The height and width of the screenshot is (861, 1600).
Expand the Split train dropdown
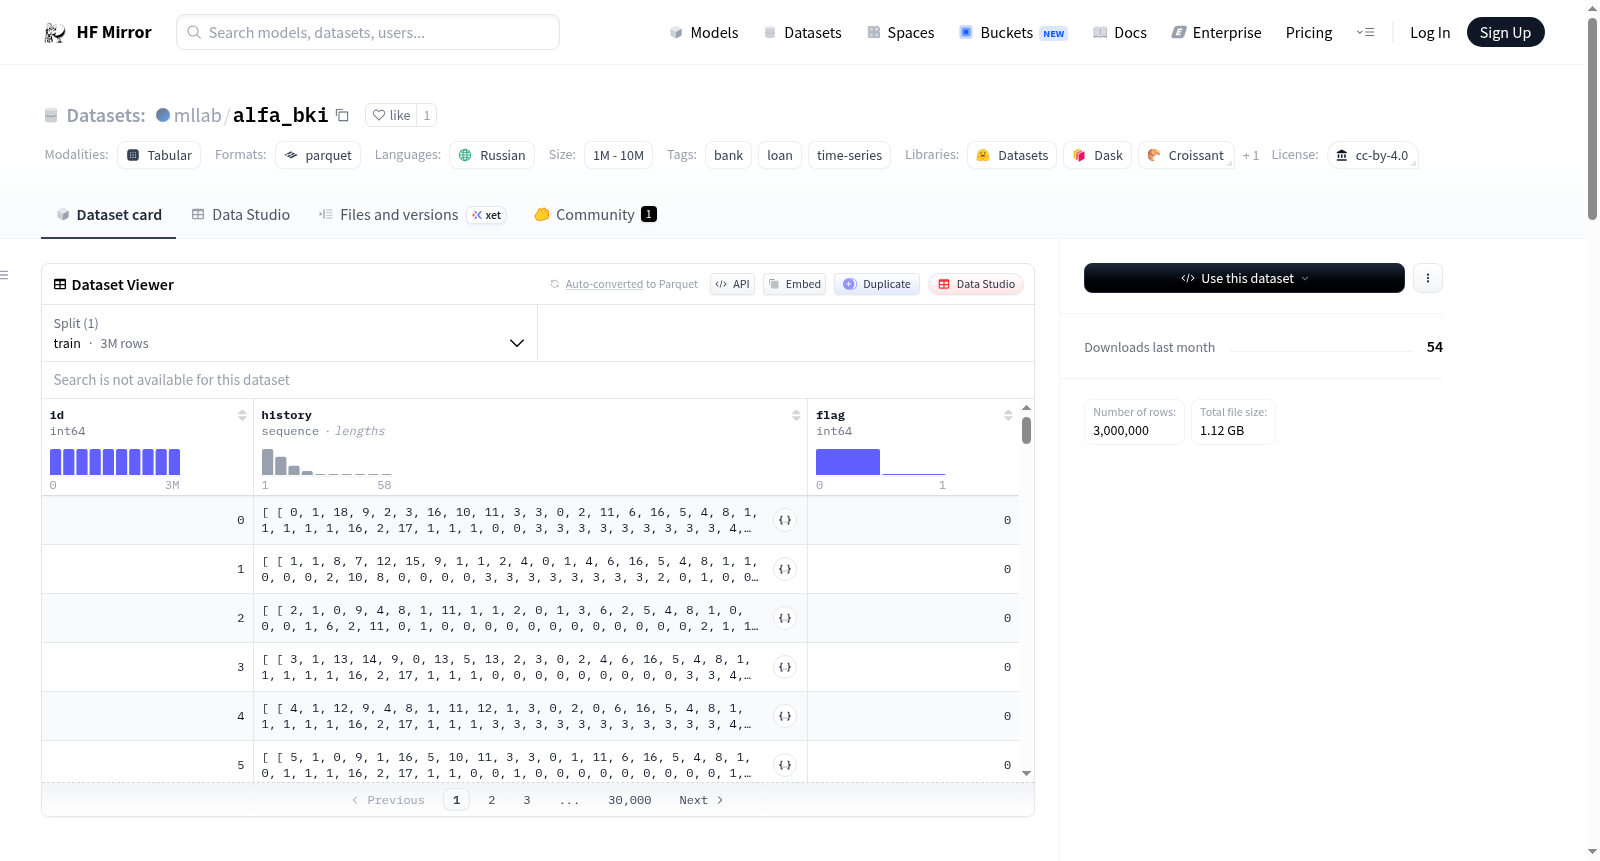point(290,333)
